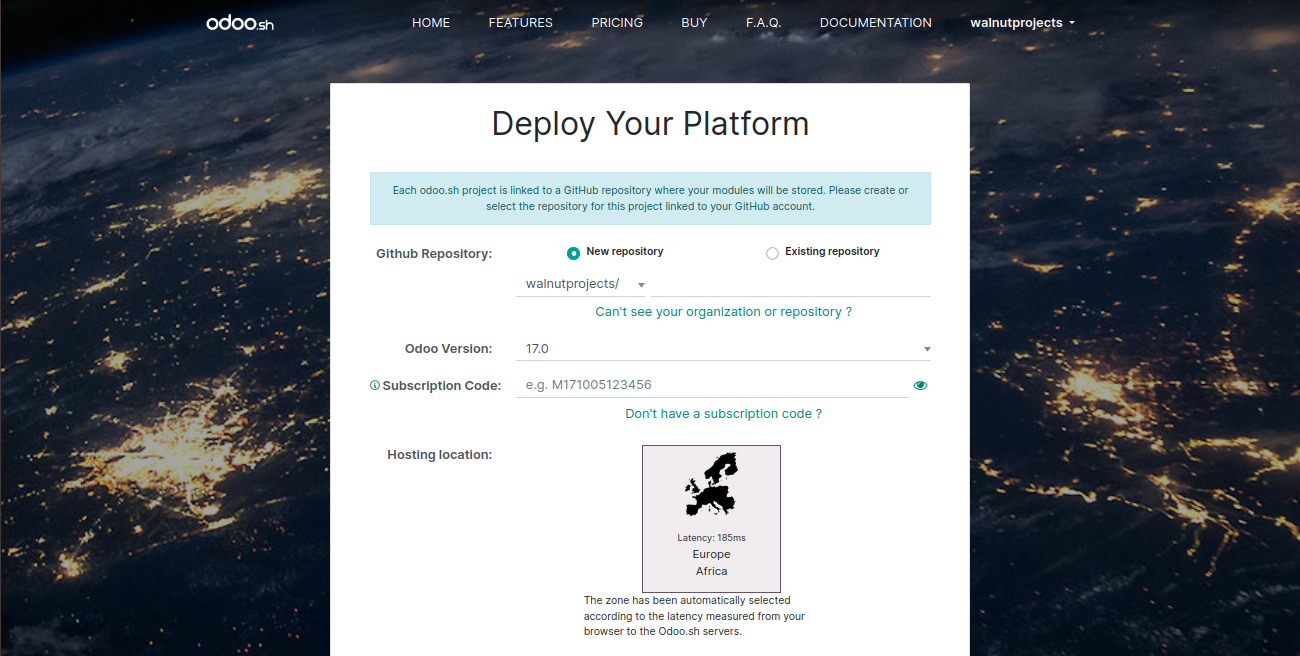This screenshot has height=656, width=1300.
Task: Navigate to PRICING in the navbar
Action: pyautogui.click(x=617, y=23)
